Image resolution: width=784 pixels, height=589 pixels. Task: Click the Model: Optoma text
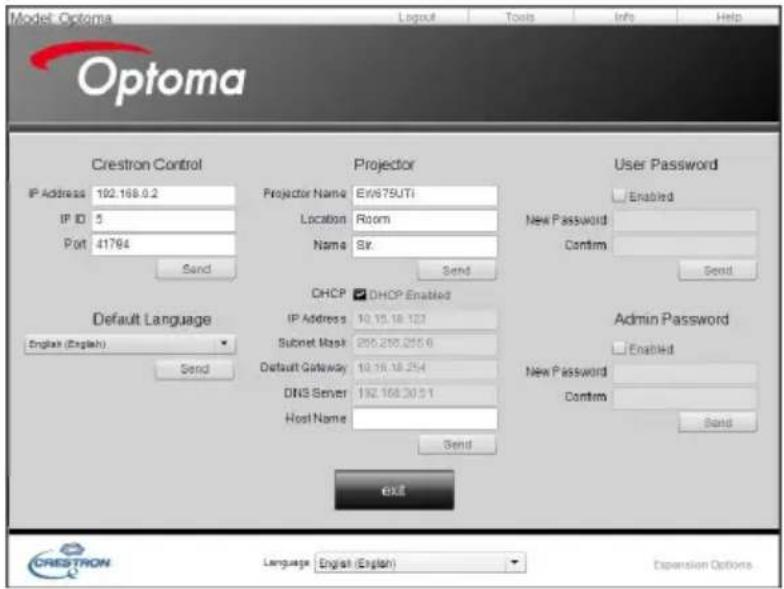click(x=61, y=18)
